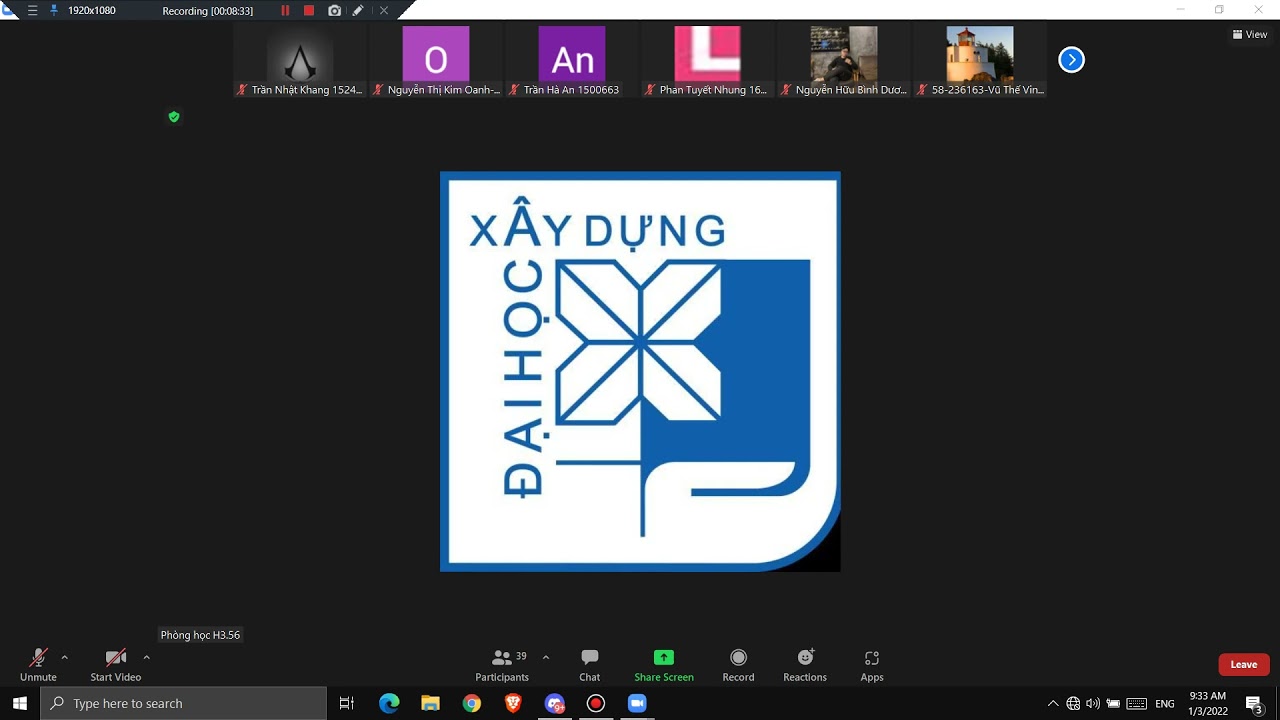This screenshot has width=1280, height=720.
Task: Click the green Share Screen button
Action: click(x=664, y=665)
